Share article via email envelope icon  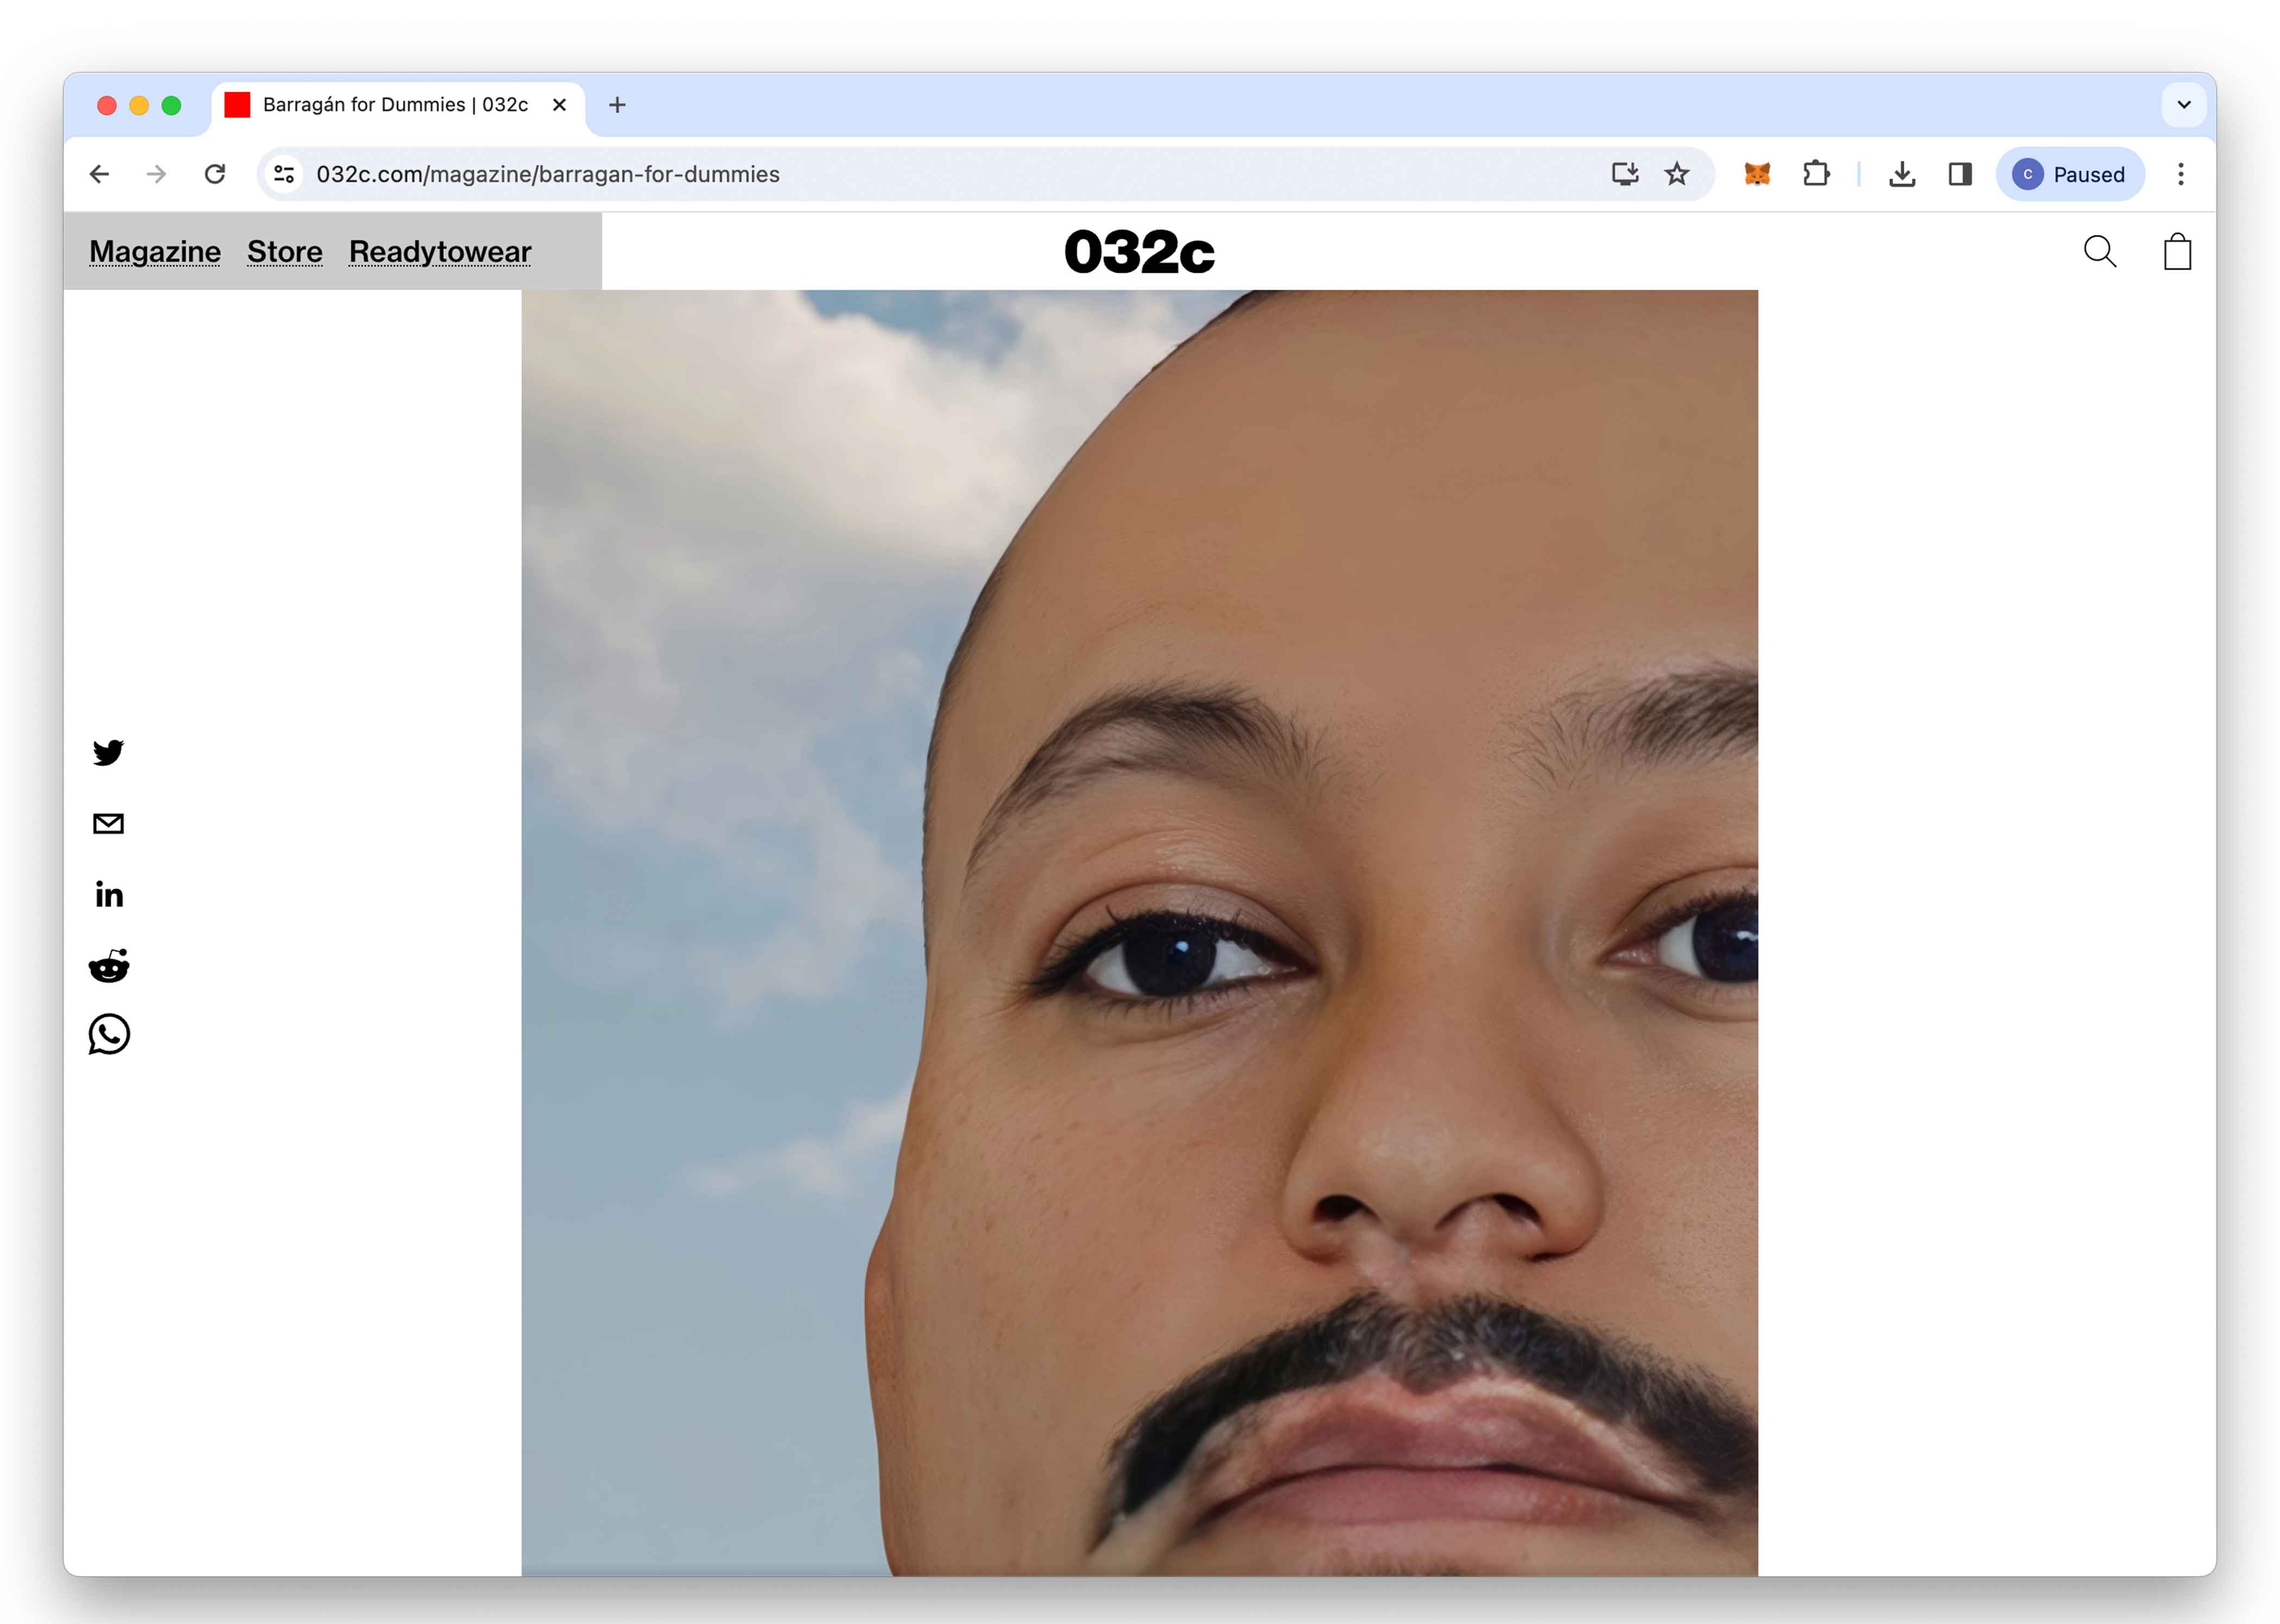pos(108,823)
